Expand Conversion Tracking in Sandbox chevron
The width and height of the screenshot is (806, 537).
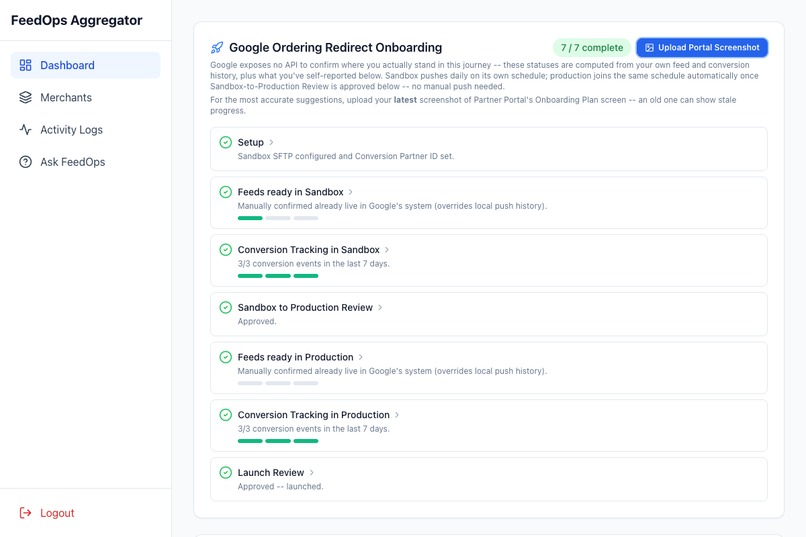pos(387,250)
